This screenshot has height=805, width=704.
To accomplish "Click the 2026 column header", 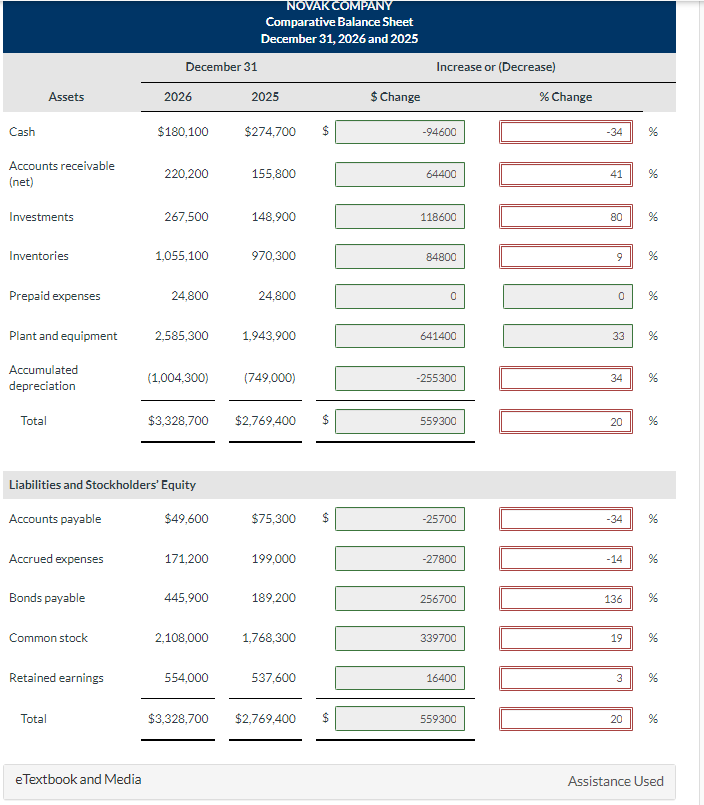I will pos(178,97).
